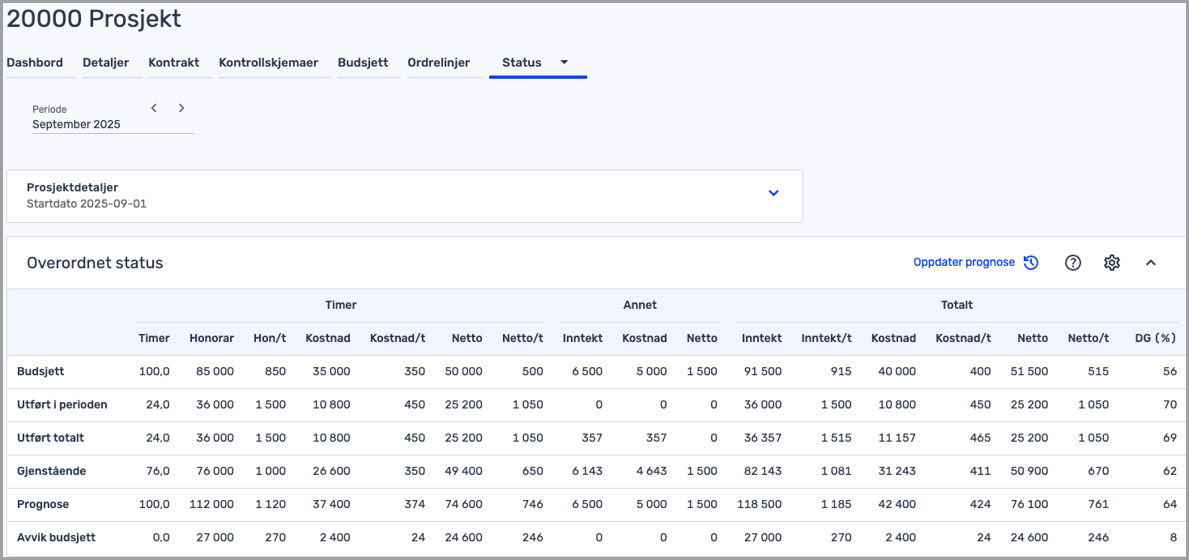Viewport: 1189px width, 560px height.
Task: Switch to the Ordrelinjer tab
Action: tap(438, 62)
